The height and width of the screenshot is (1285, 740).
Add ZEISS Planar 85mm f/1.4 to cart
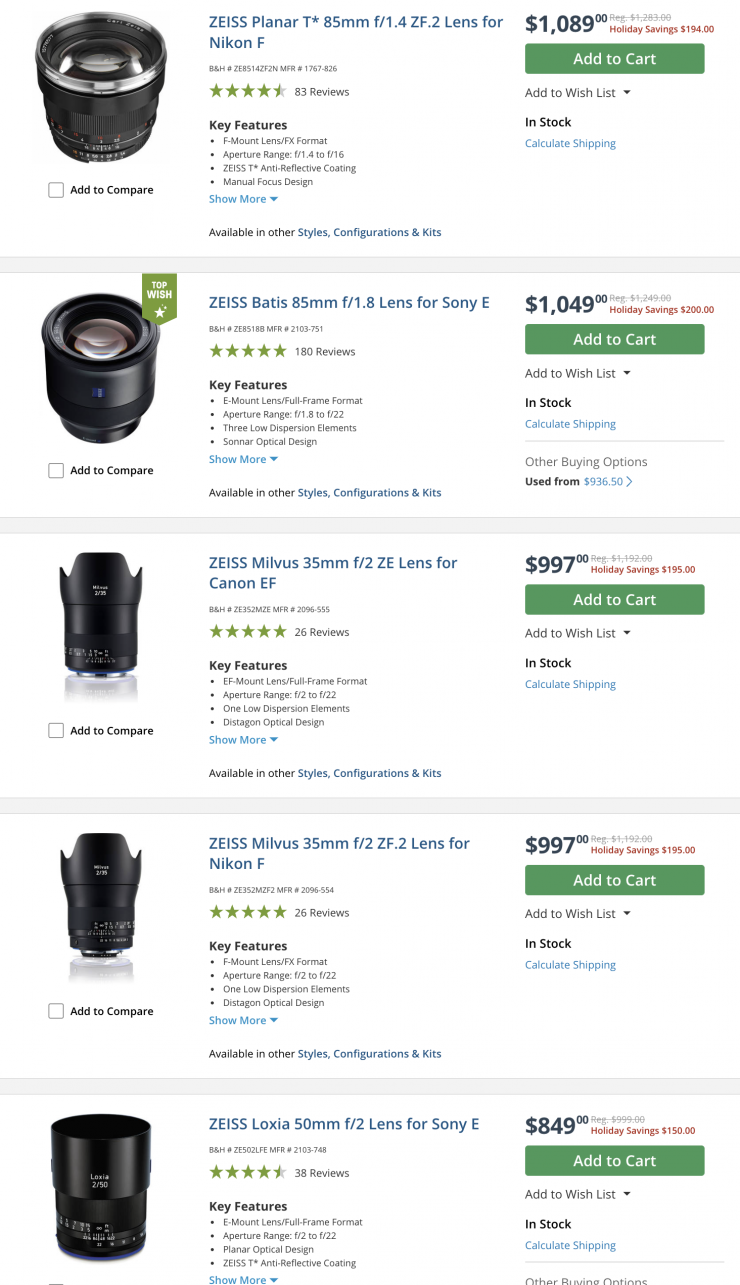click(614, 59)
